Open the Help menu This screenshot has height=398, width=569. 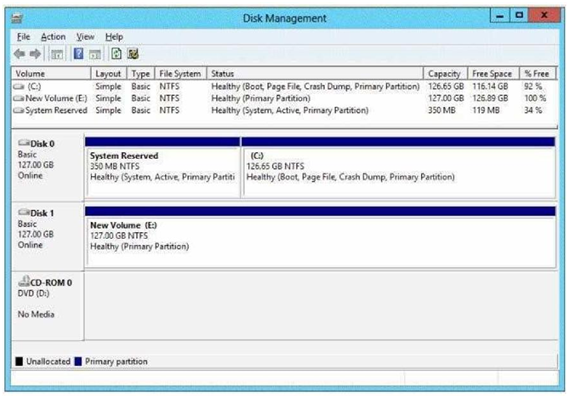[x=114, y=37]
